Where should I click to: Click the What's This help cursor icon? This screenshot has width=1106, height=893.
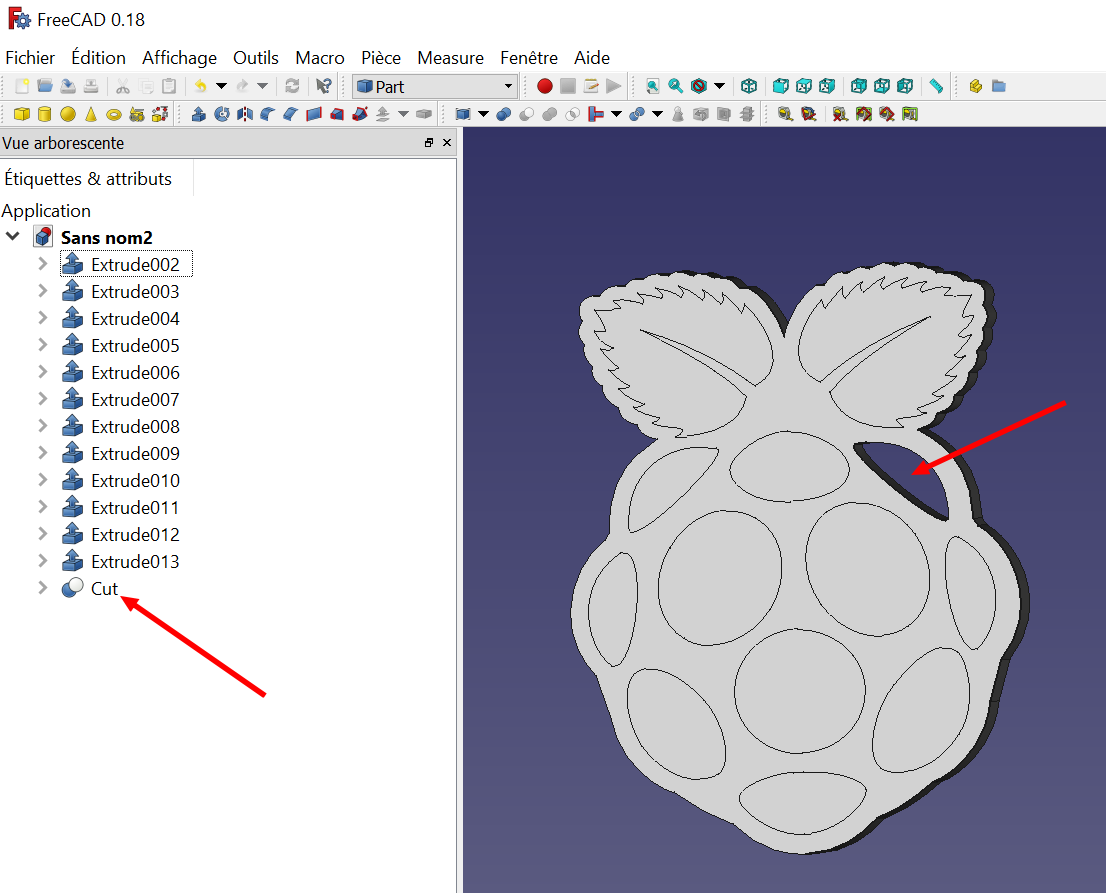point(323,86)
